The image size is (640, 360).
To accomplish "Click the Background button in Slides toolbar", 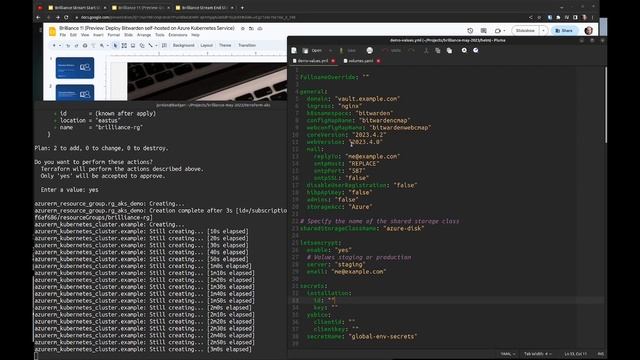I will 183,45.
